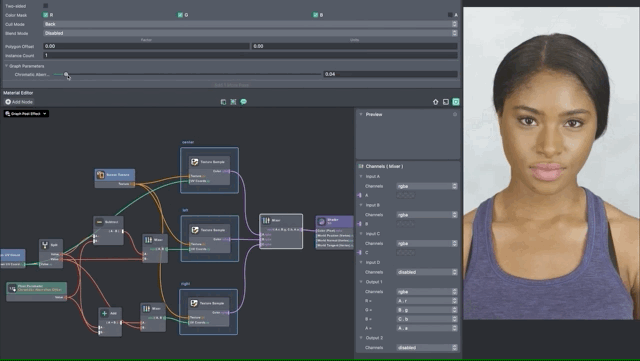Click the left Texture Sample node icon
This screenshot has height=361, width=640.
(x=195, y=230)
